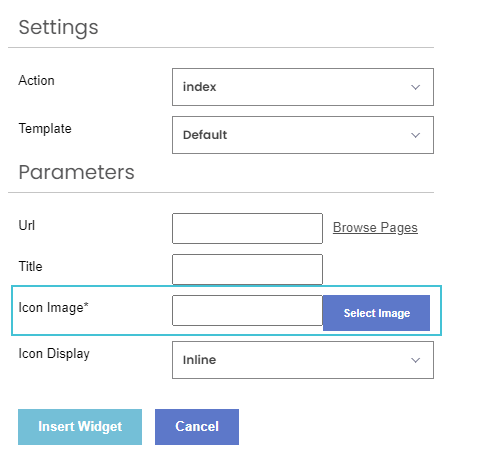The height and width of the screenshot is (467, 481).
Task: Focus the Url text field
Action: point(247,228)
